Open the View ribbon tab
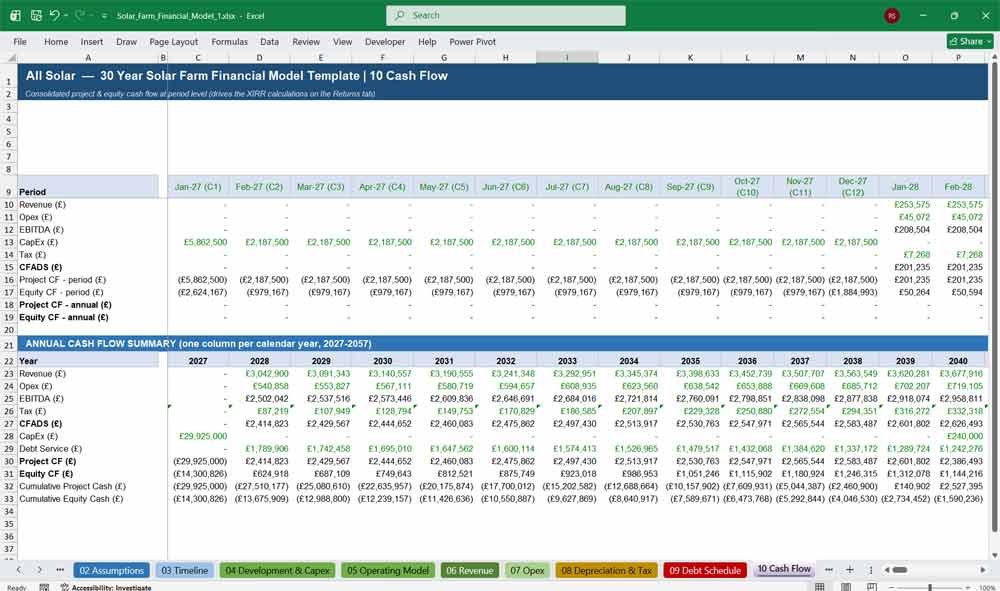1000x591 pixels. click(x=342, y=41)
